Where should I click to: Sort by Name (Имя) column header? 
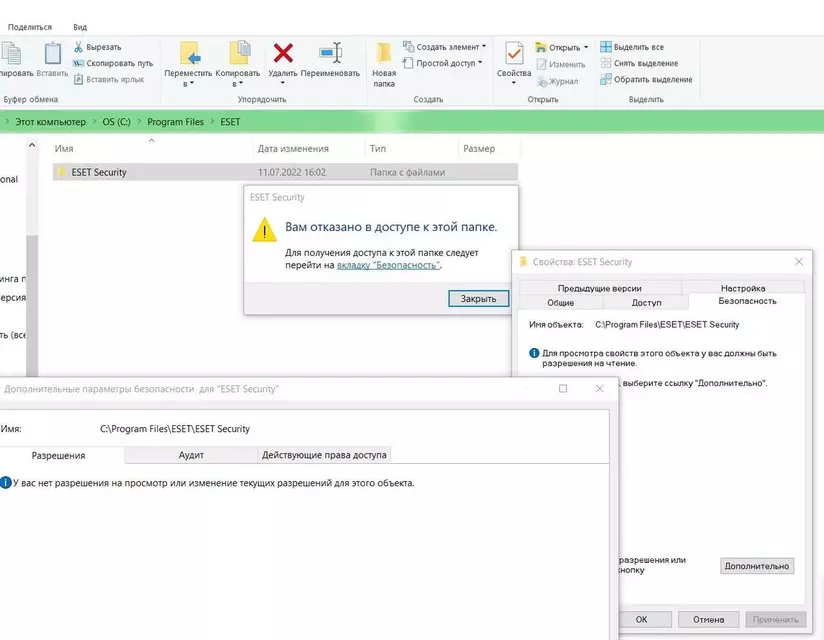coord(152,148)
